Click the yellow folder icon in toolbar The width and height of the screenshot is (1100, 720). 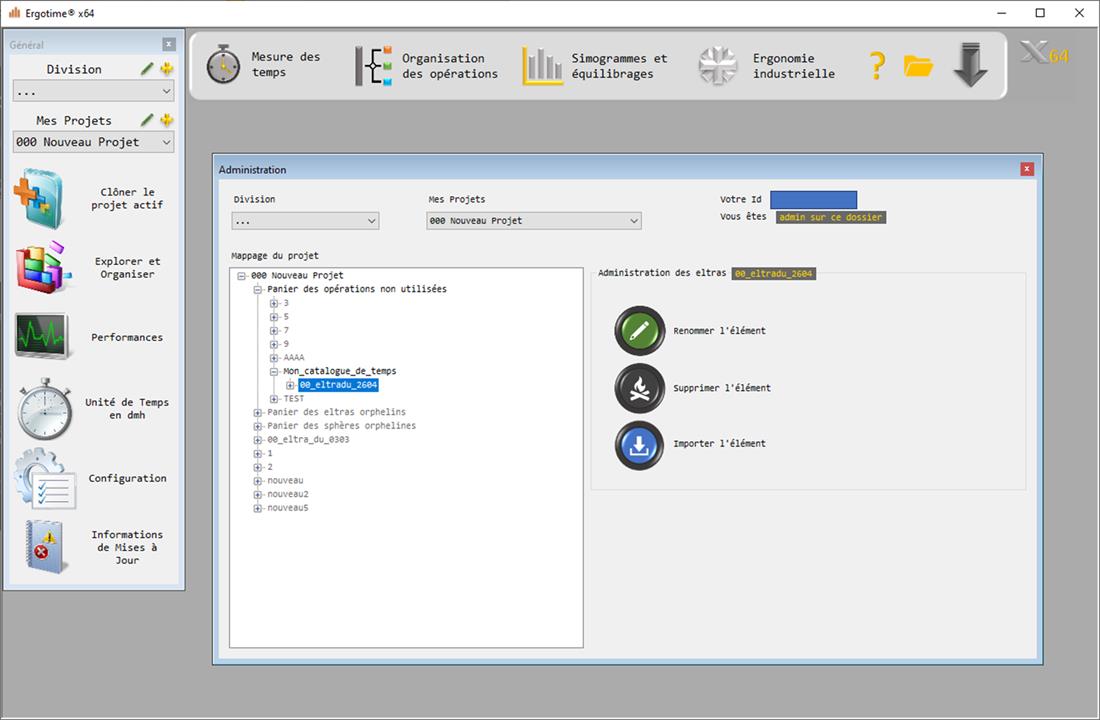[918, 66]
